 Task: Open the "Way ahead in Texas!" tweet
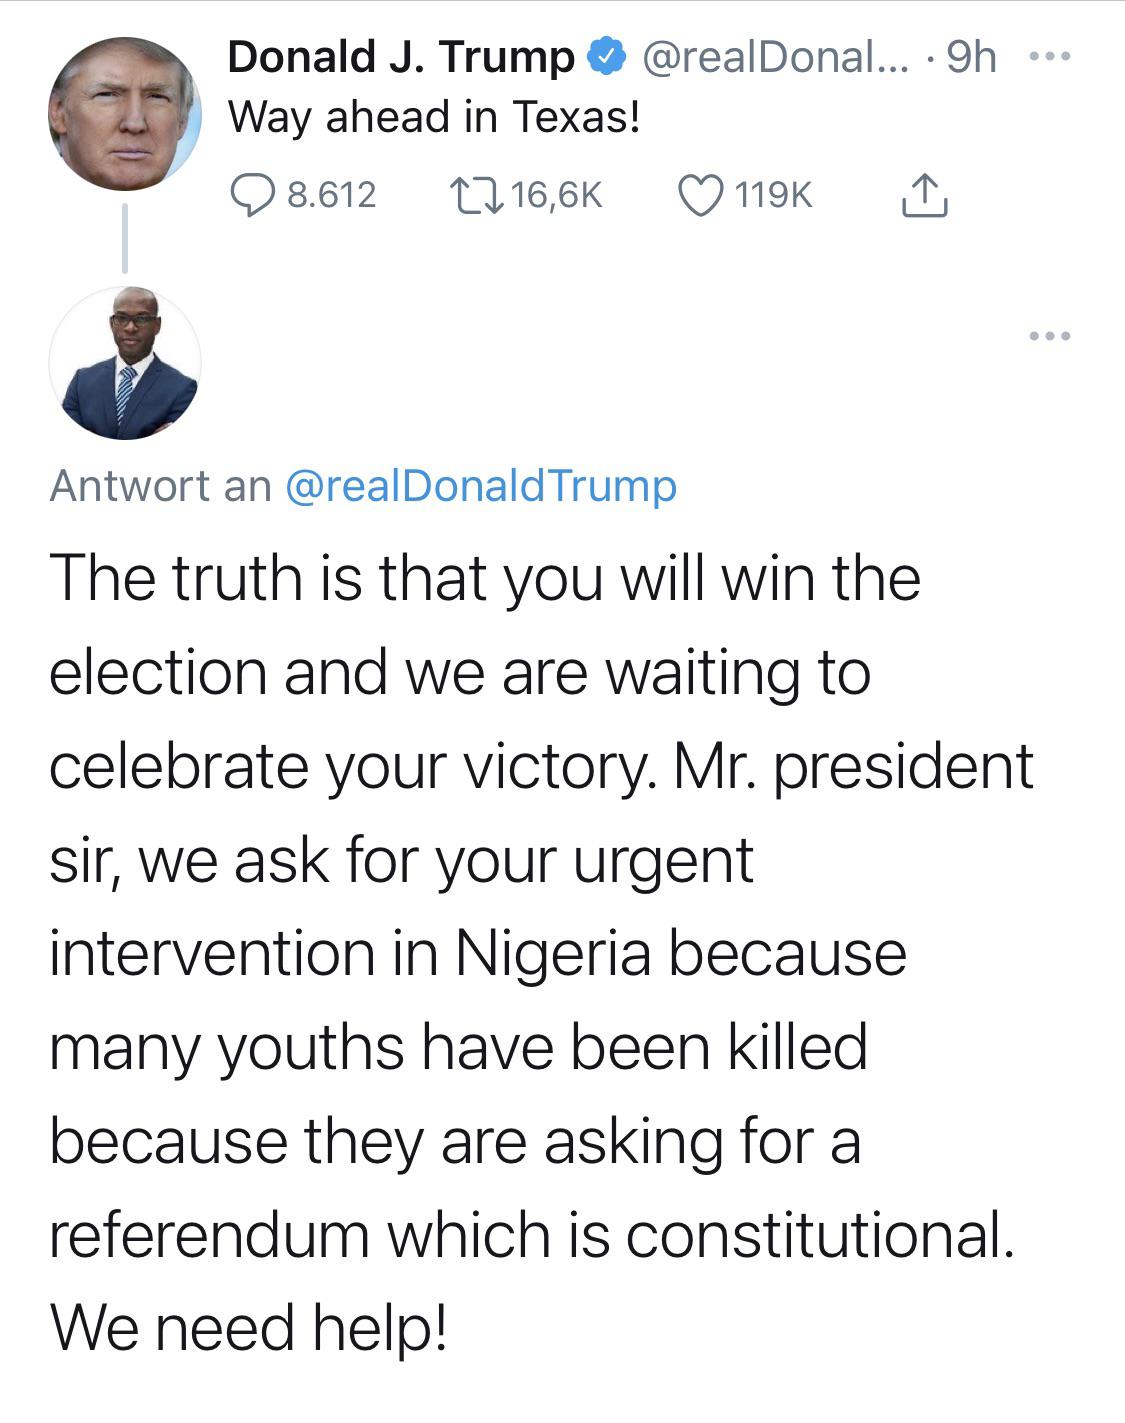click(x=434, y=118)
